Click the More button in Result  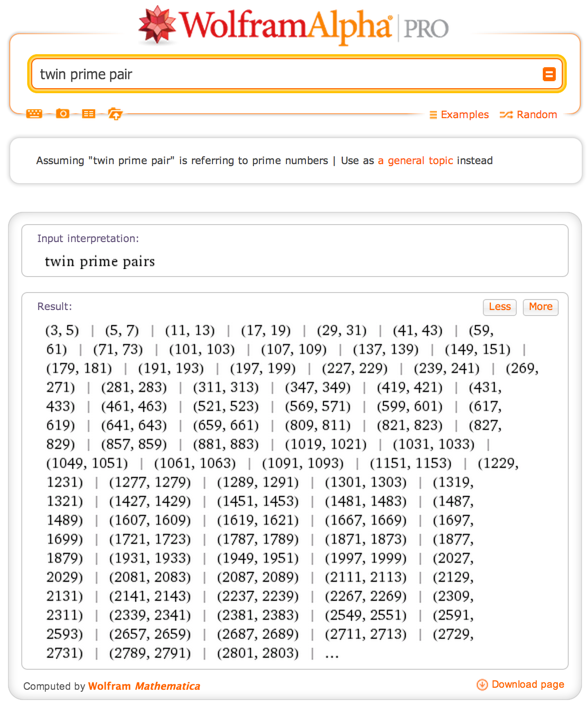tap(540, 307)
